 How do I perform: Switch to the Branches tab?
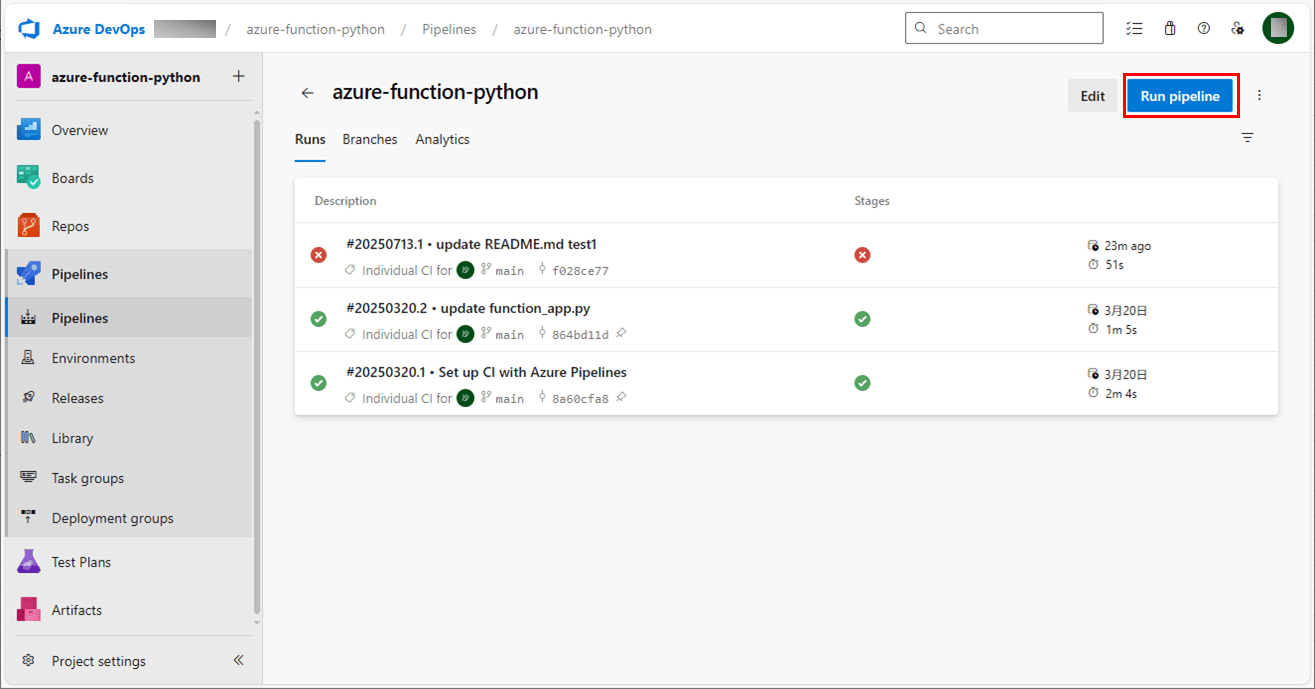coord(370,139)
